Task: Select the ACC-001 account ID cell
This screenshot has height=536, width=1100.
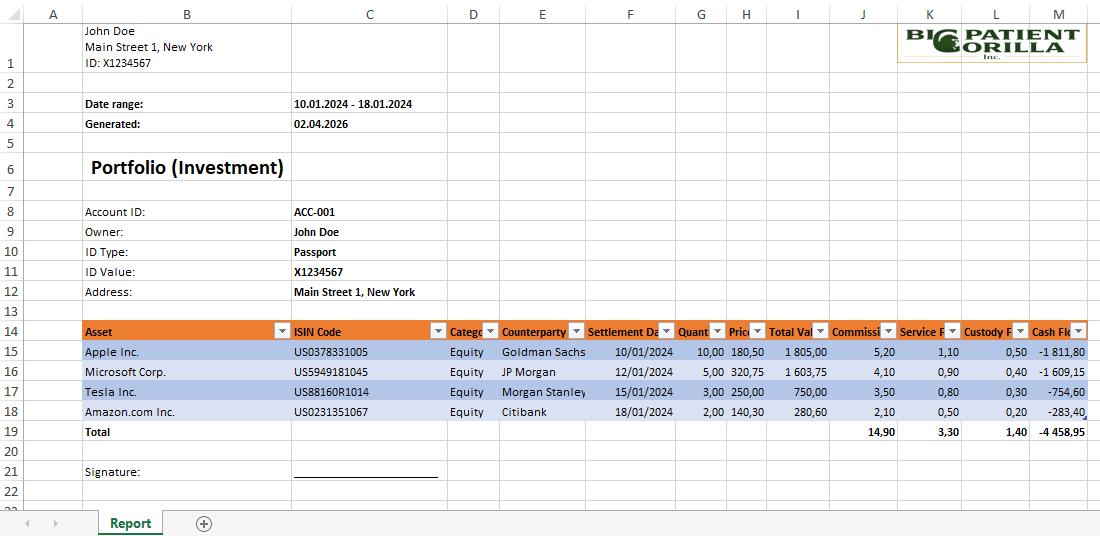Action: click(x=369, y=212)
